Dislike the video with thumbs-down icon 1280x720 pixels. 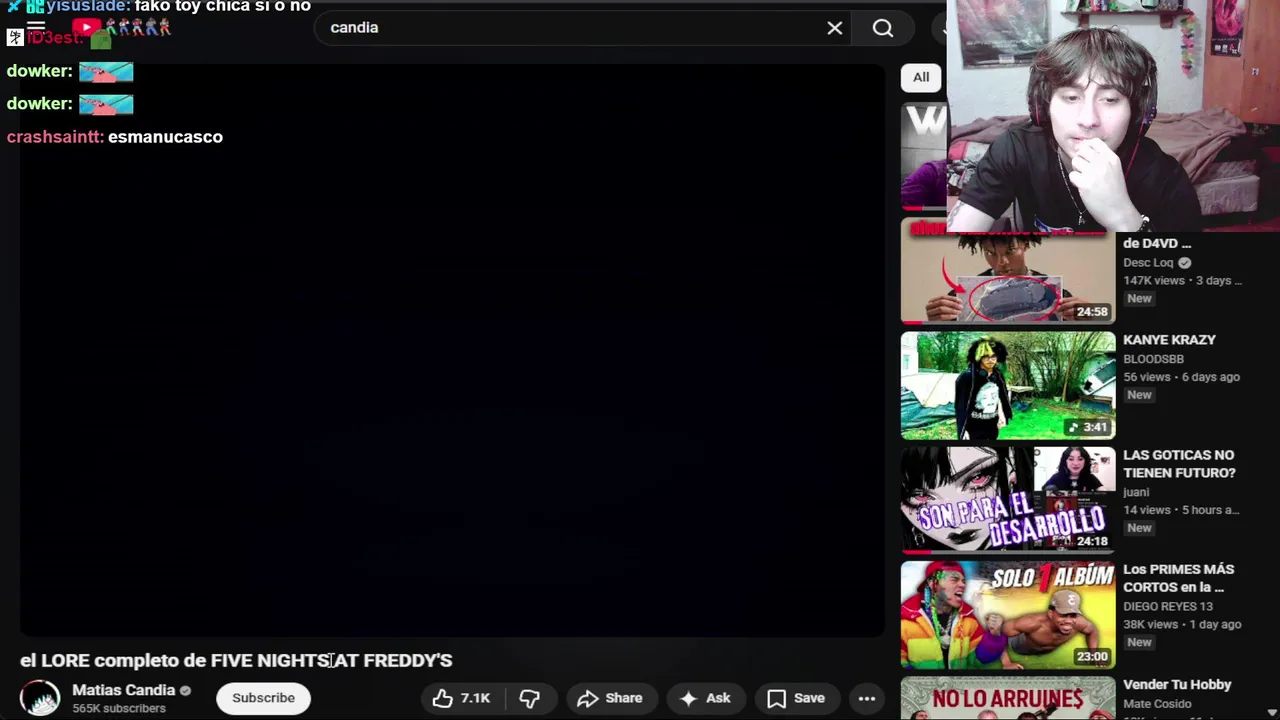coord(530,698)
